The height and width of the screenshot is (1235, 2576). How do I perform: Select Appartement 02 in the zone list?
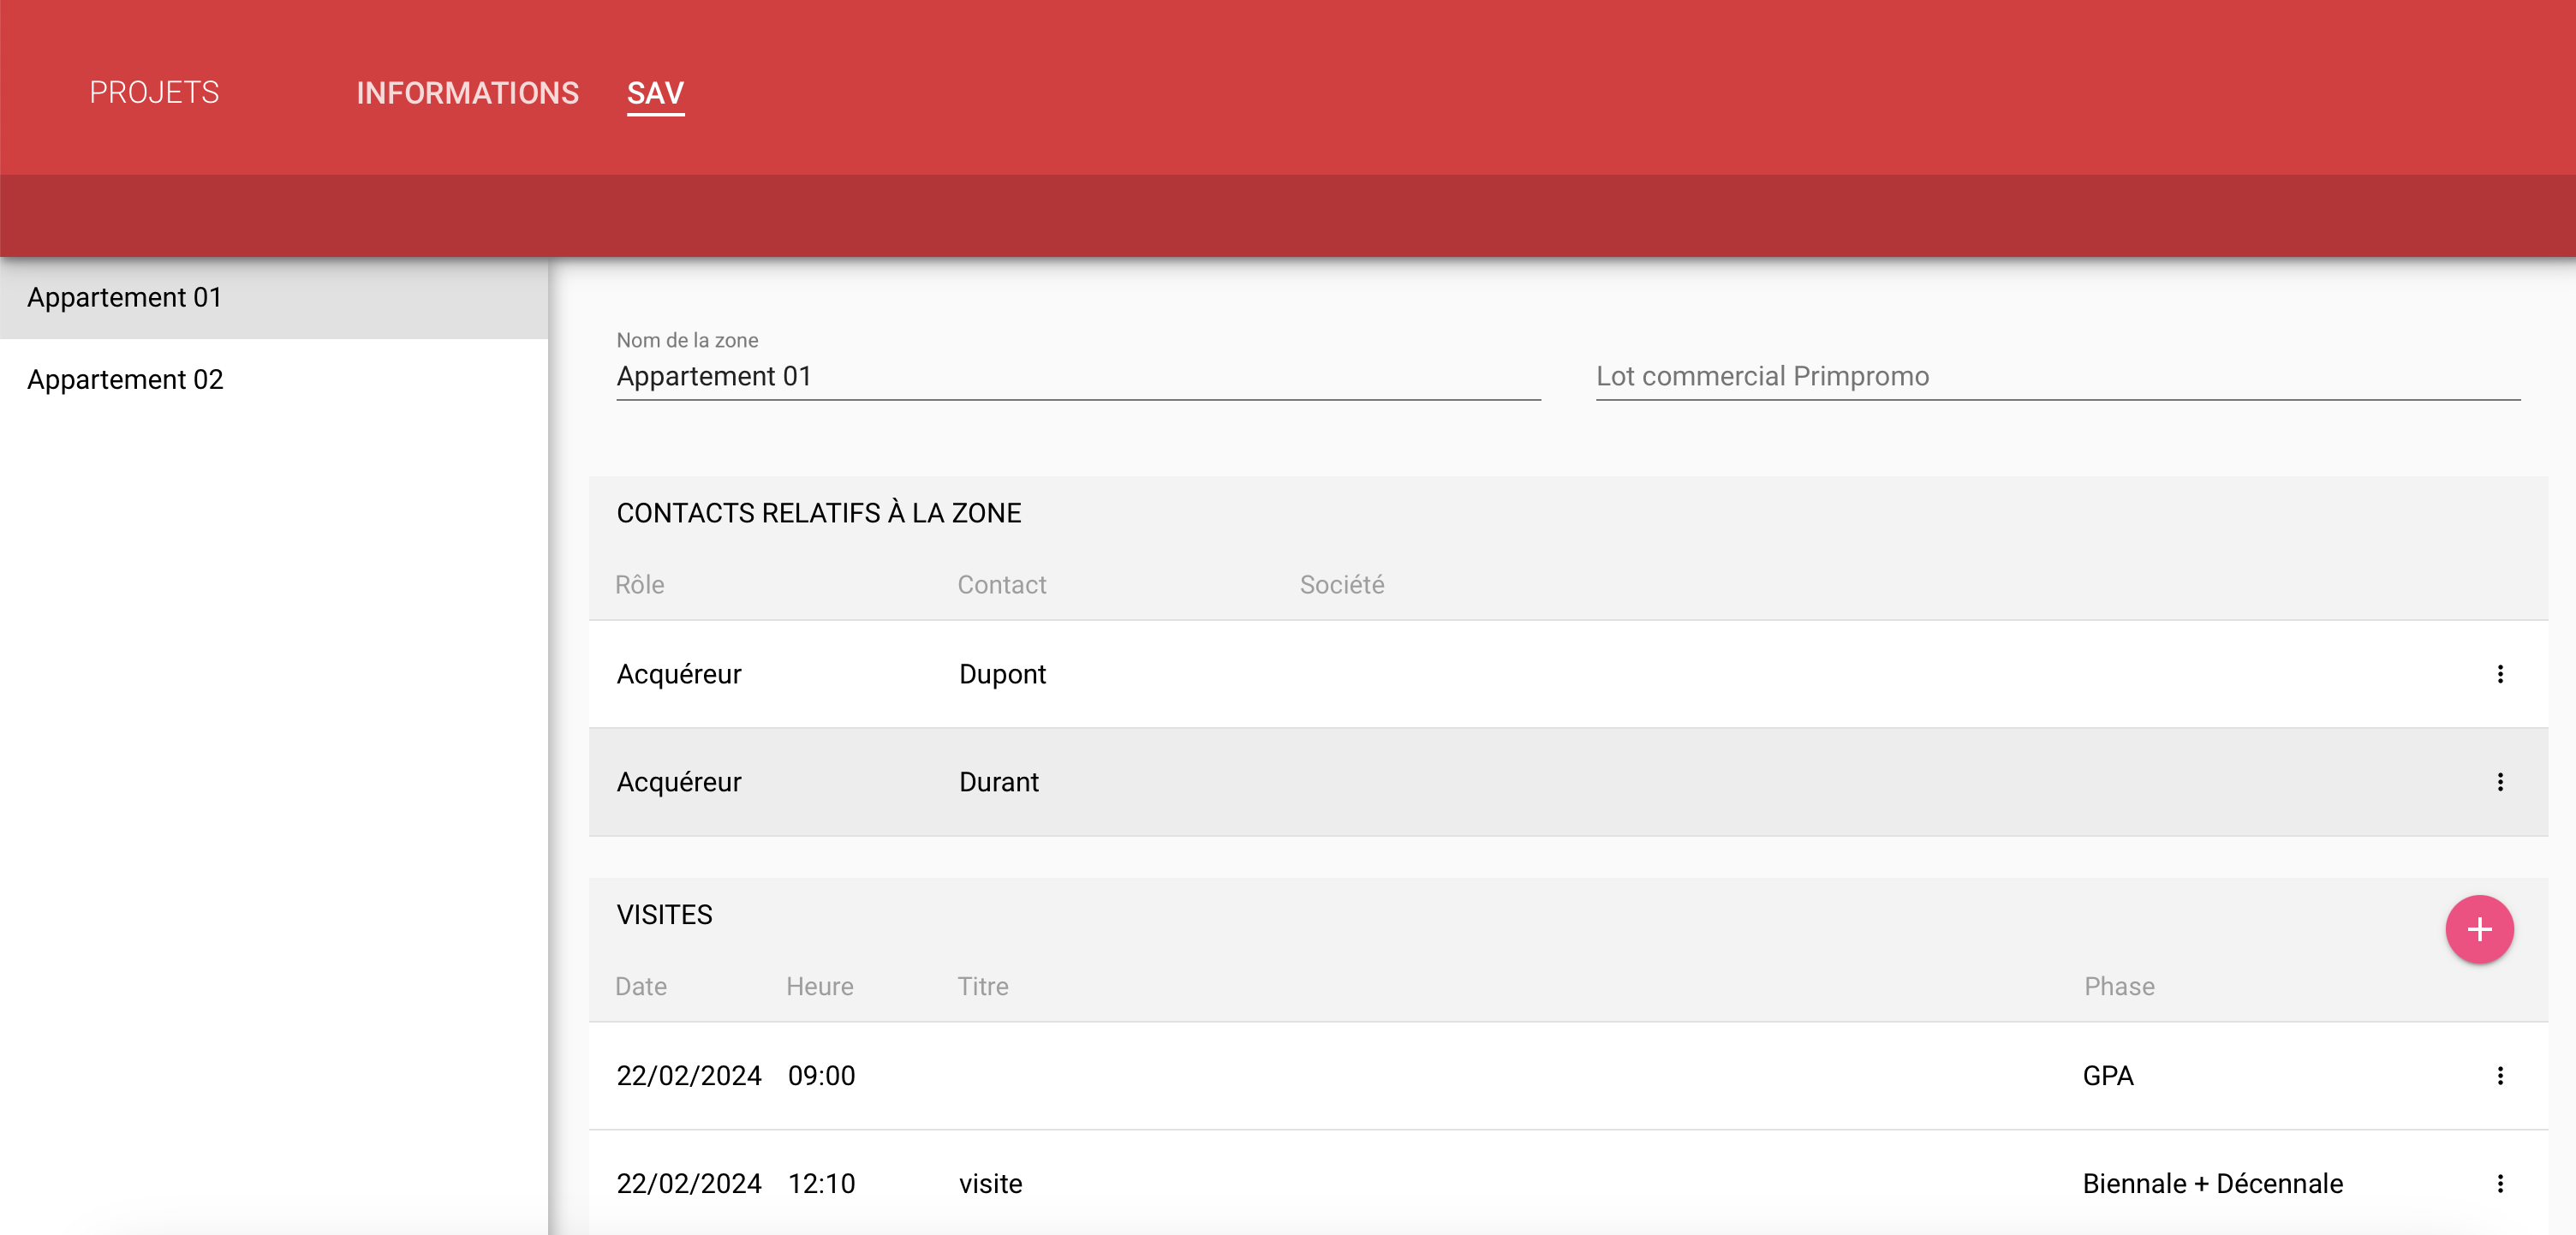coord(274,380)
